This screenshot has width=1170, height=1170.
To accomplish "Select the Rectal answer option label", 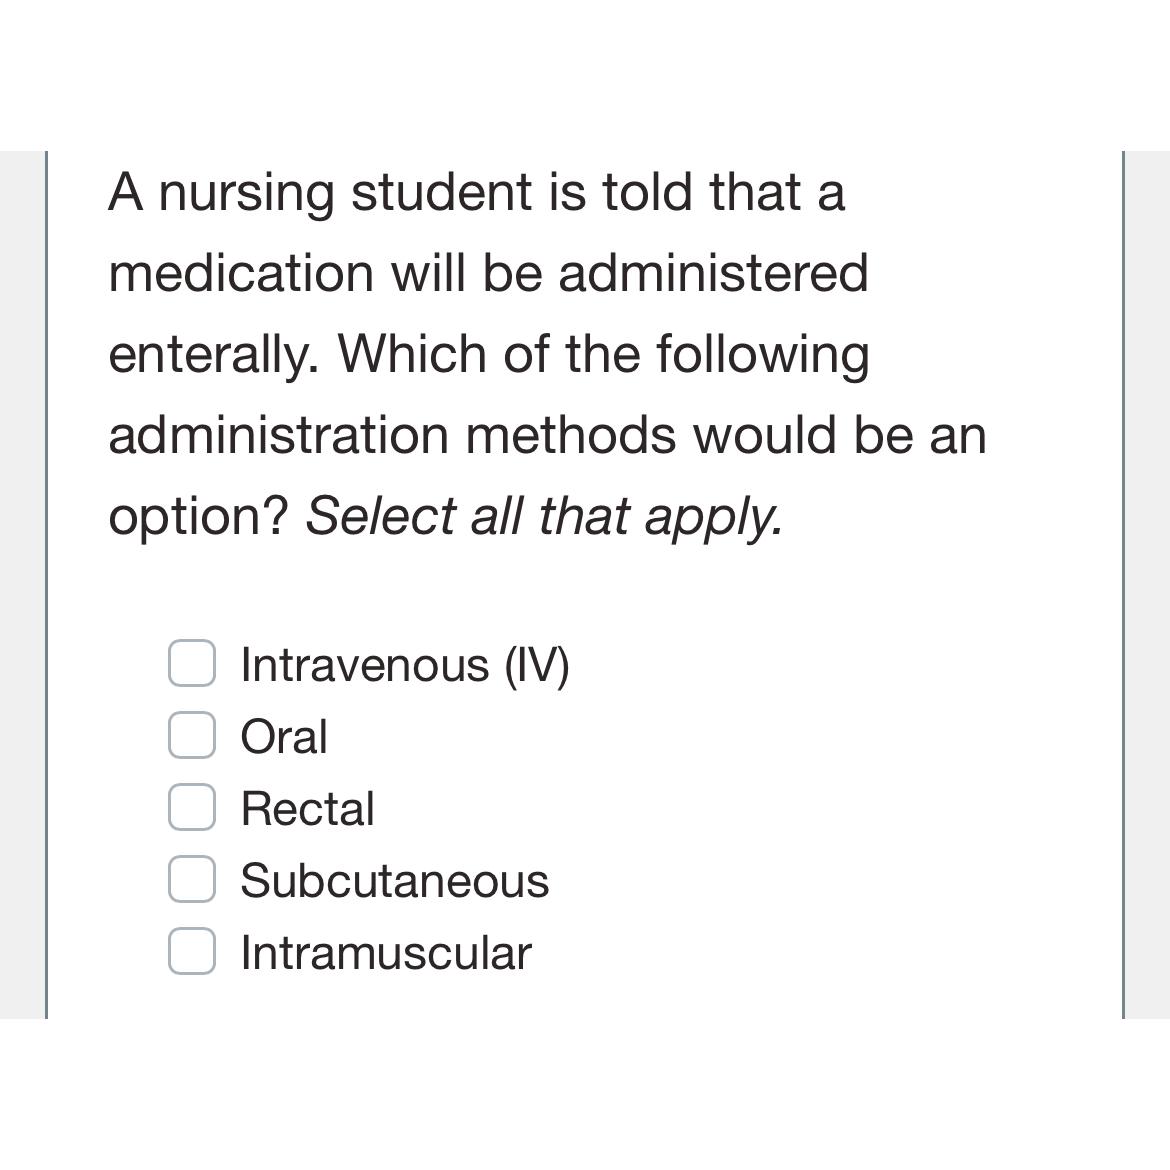I will tap(307, 808).
